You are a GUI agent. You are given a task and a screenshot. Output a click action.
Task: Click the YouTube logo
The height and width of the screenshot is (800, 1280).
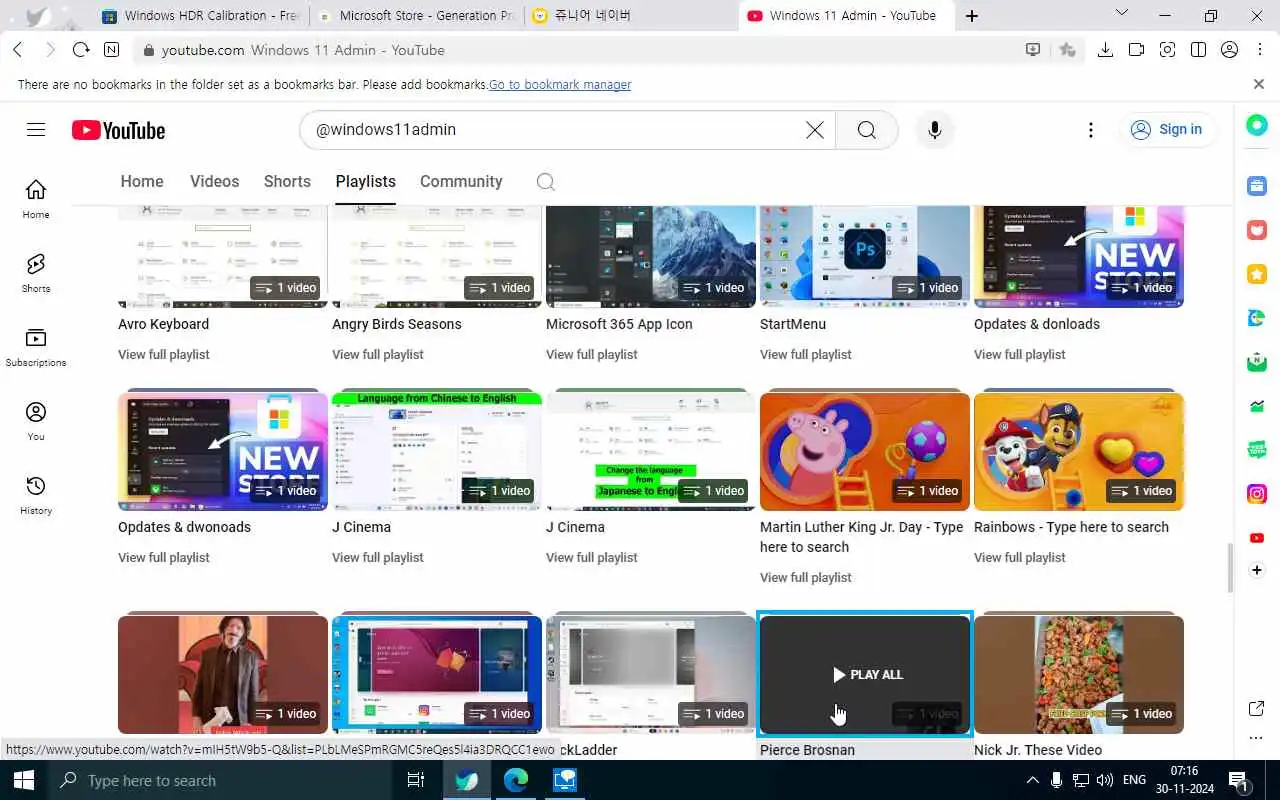tap(118, 130)
